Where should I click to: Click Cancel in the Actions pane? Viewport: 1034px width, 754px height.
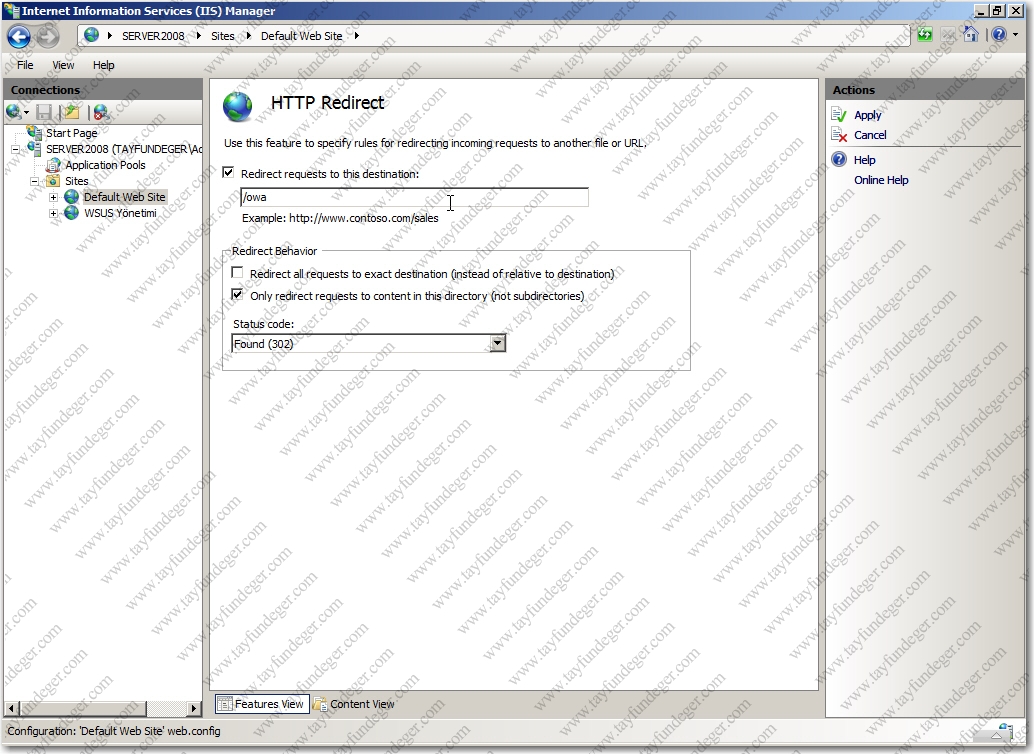pos(870,135)
